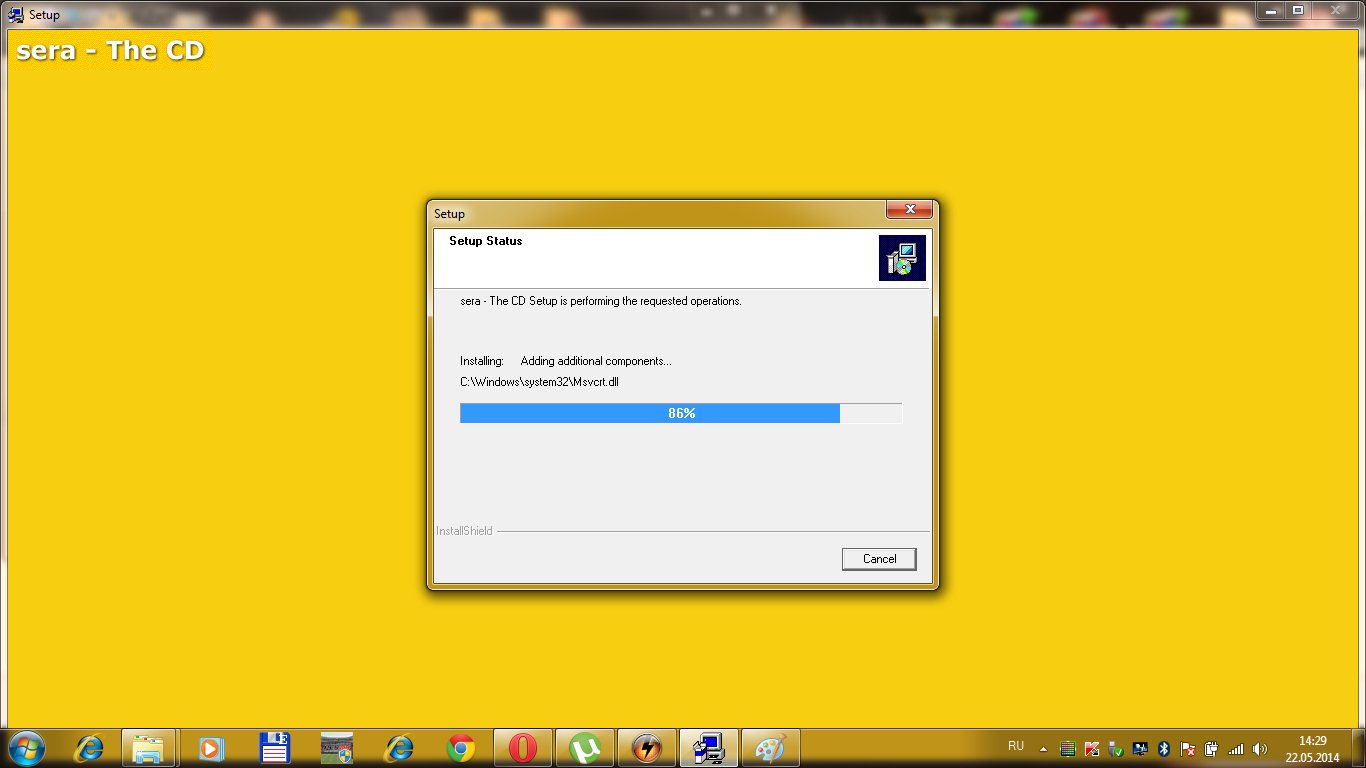Switch to uTorrent in the taskbar

tap(585, 748)
